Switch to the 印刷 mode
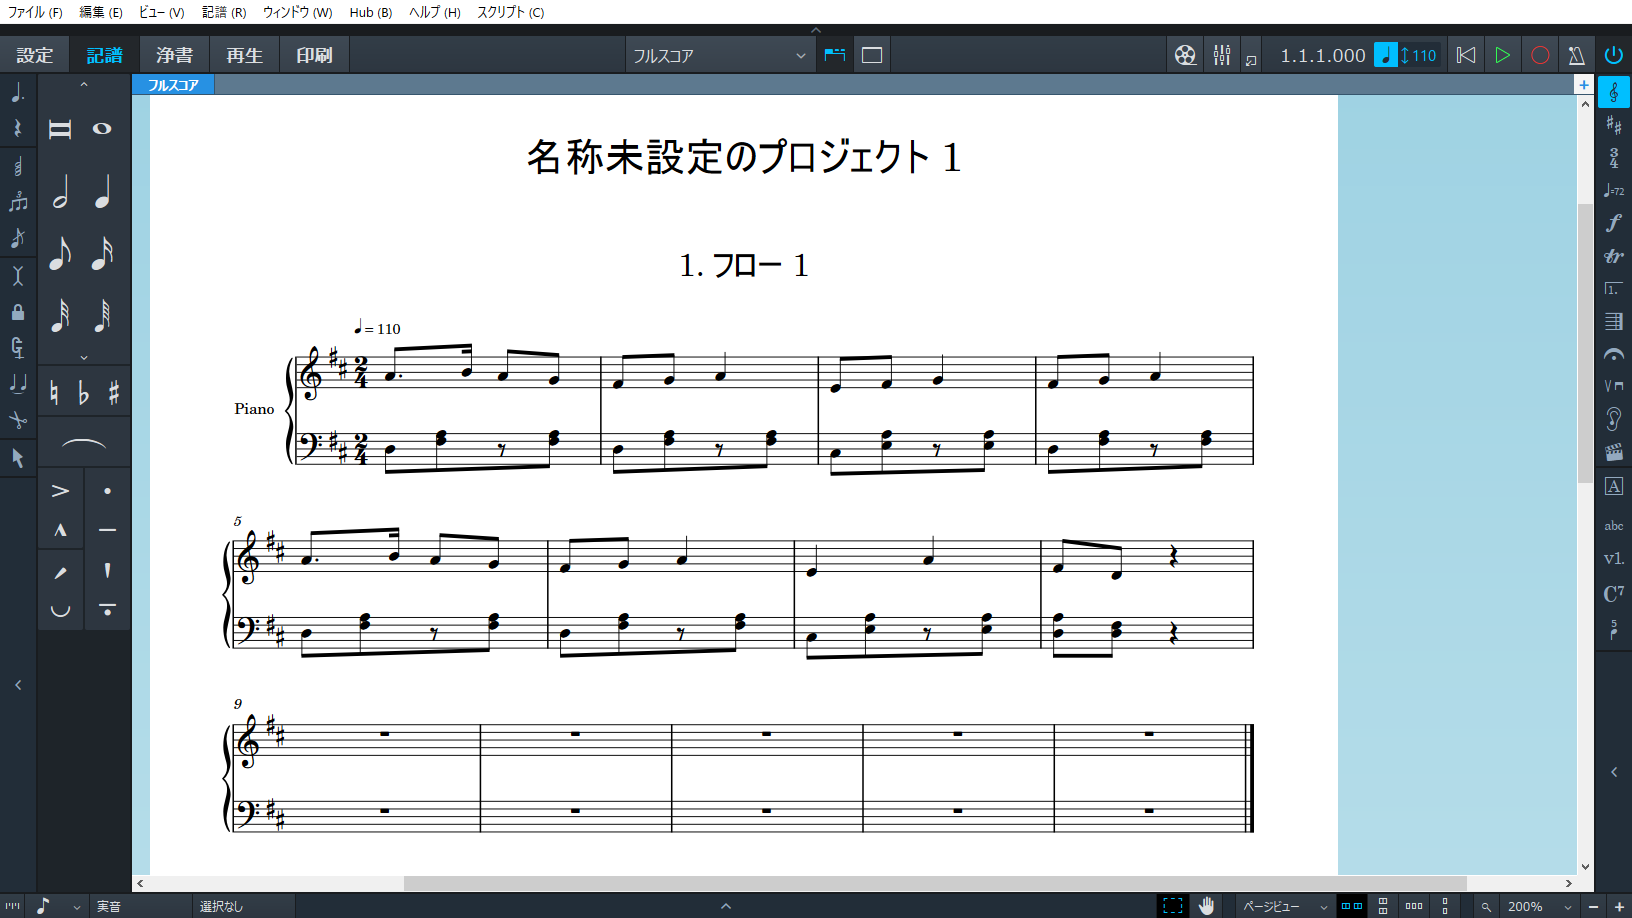The image size is (1632, 918). [314, 55]
